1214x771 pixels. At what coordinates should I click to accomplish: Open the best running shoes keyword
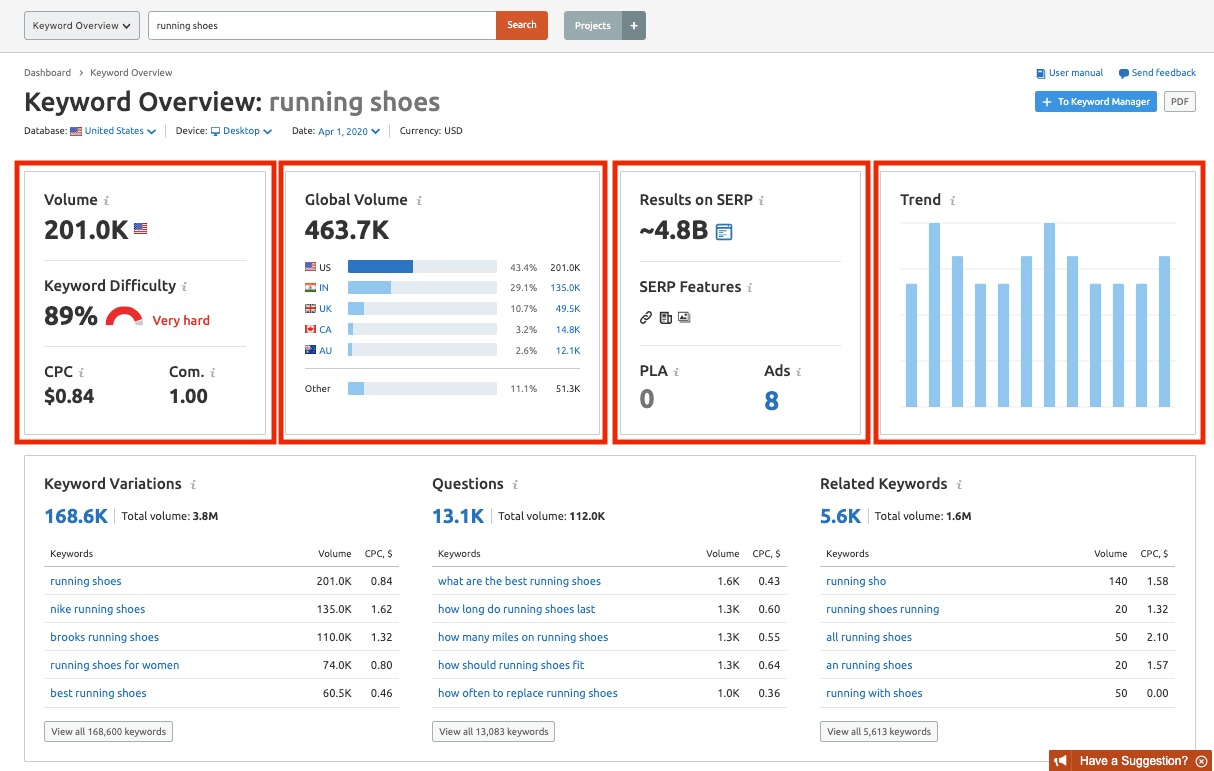coord(98,693)
